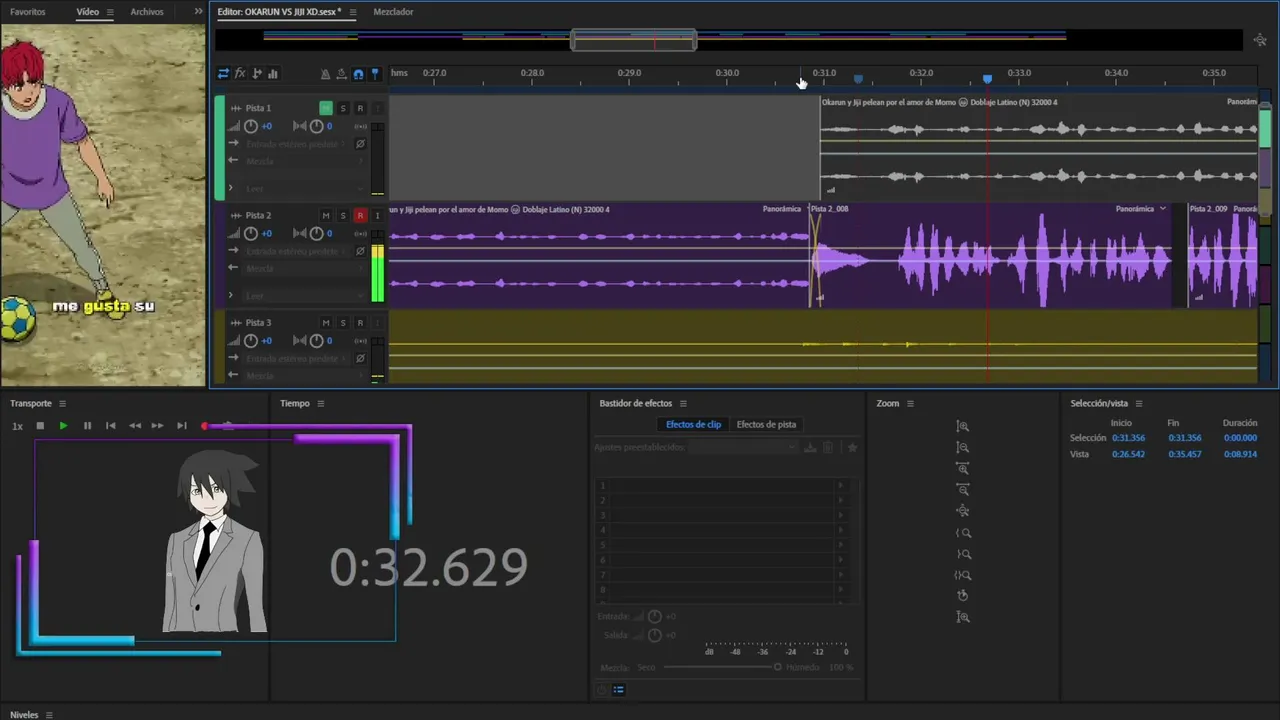Click zoom in time icon in Zoom panel
Image resolution: width=1280 pixels, height=720 pixels.
pos(963,468)
